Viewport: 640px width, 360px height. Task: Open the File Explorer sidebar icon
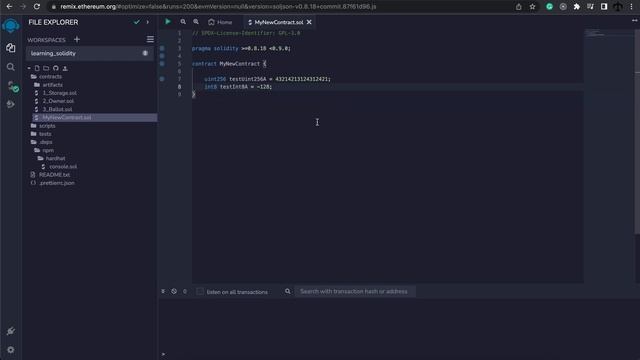coord(11,48)
